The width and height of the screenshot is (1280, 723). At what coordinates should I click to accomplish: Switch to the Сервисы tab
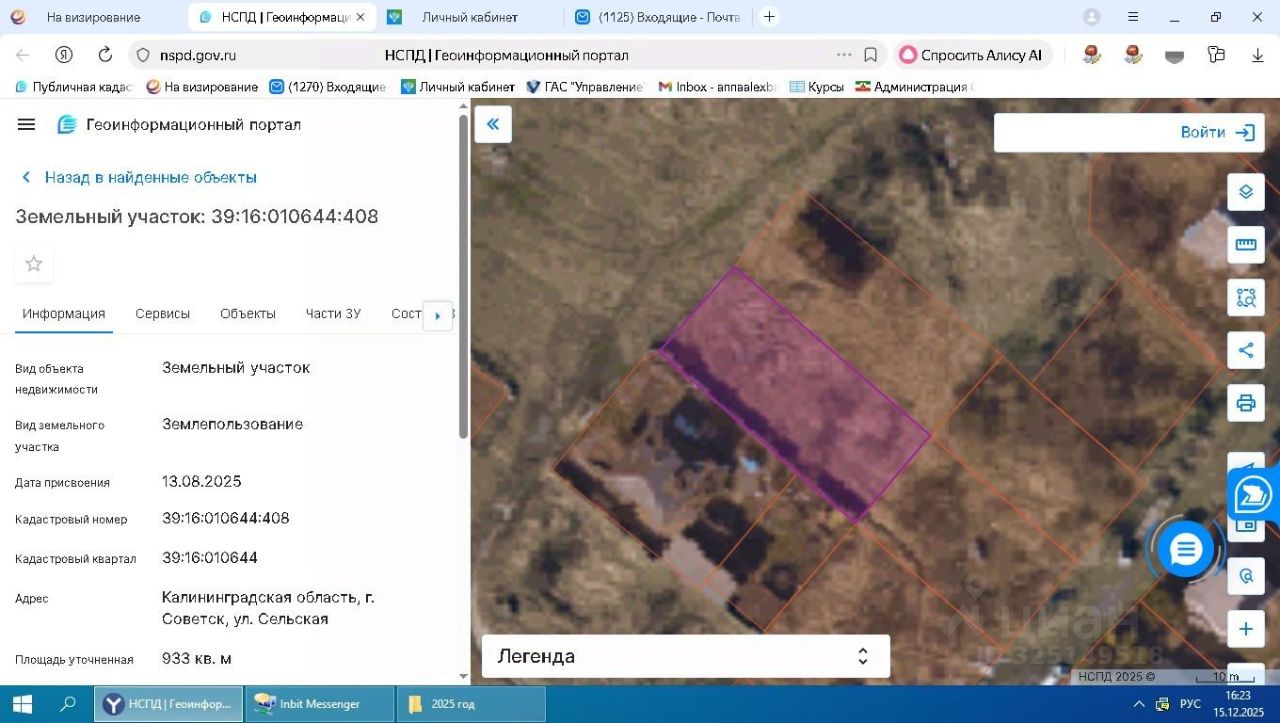point(163,314)
